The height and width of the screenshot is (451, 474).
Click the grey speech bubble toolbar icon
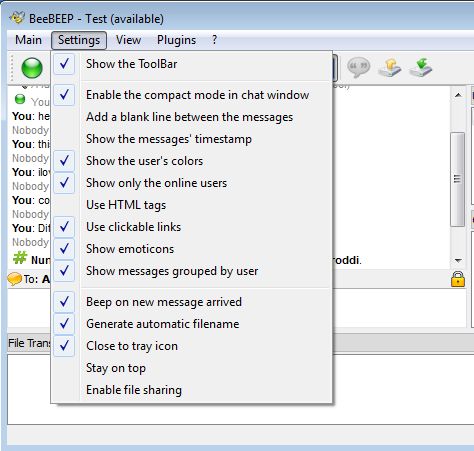(x=358, y=67)
